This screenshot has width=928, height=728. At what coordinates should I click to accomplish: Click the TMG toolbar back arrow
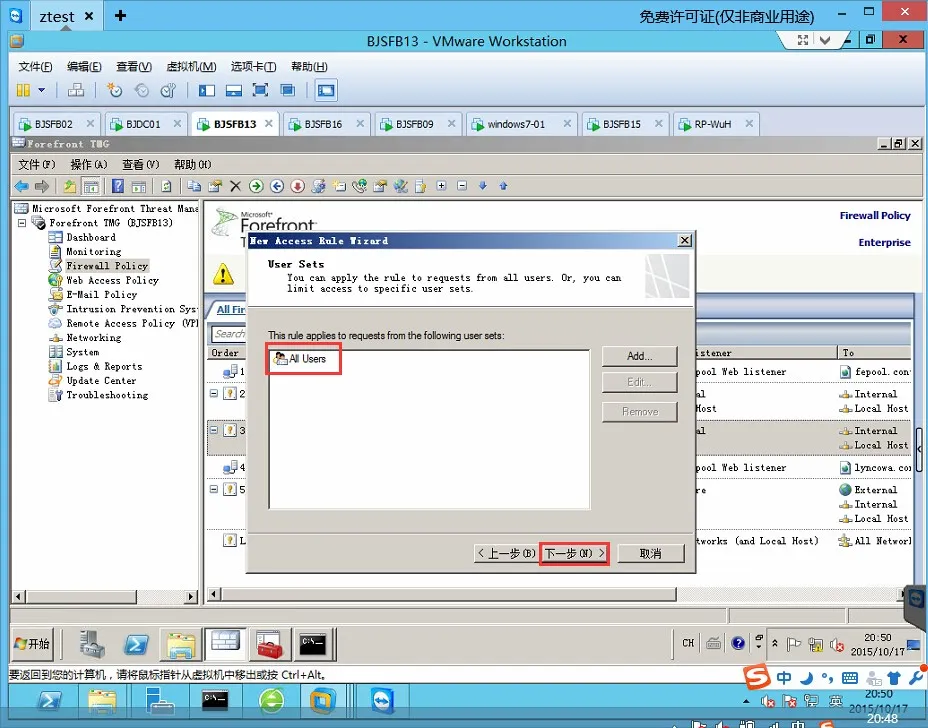[22, 186]
